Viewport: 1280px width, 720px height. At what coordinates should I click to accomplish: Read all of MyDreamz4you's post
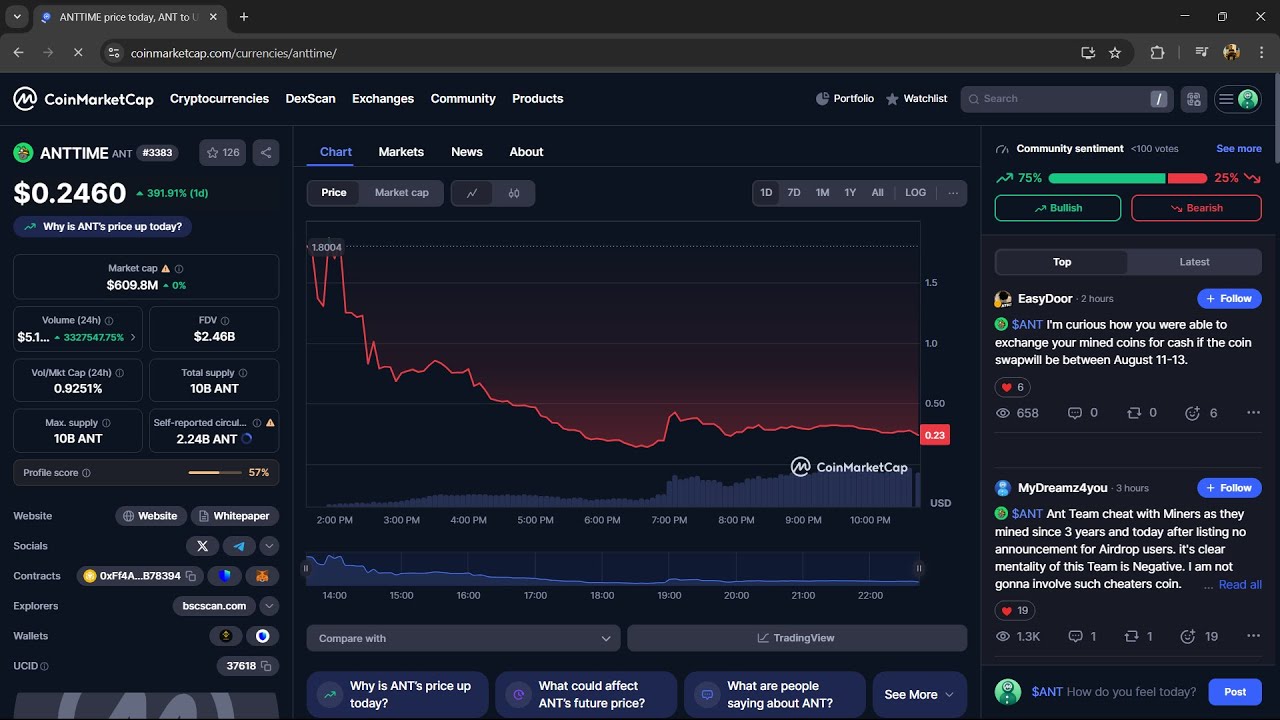click(x=1240, y=585)
